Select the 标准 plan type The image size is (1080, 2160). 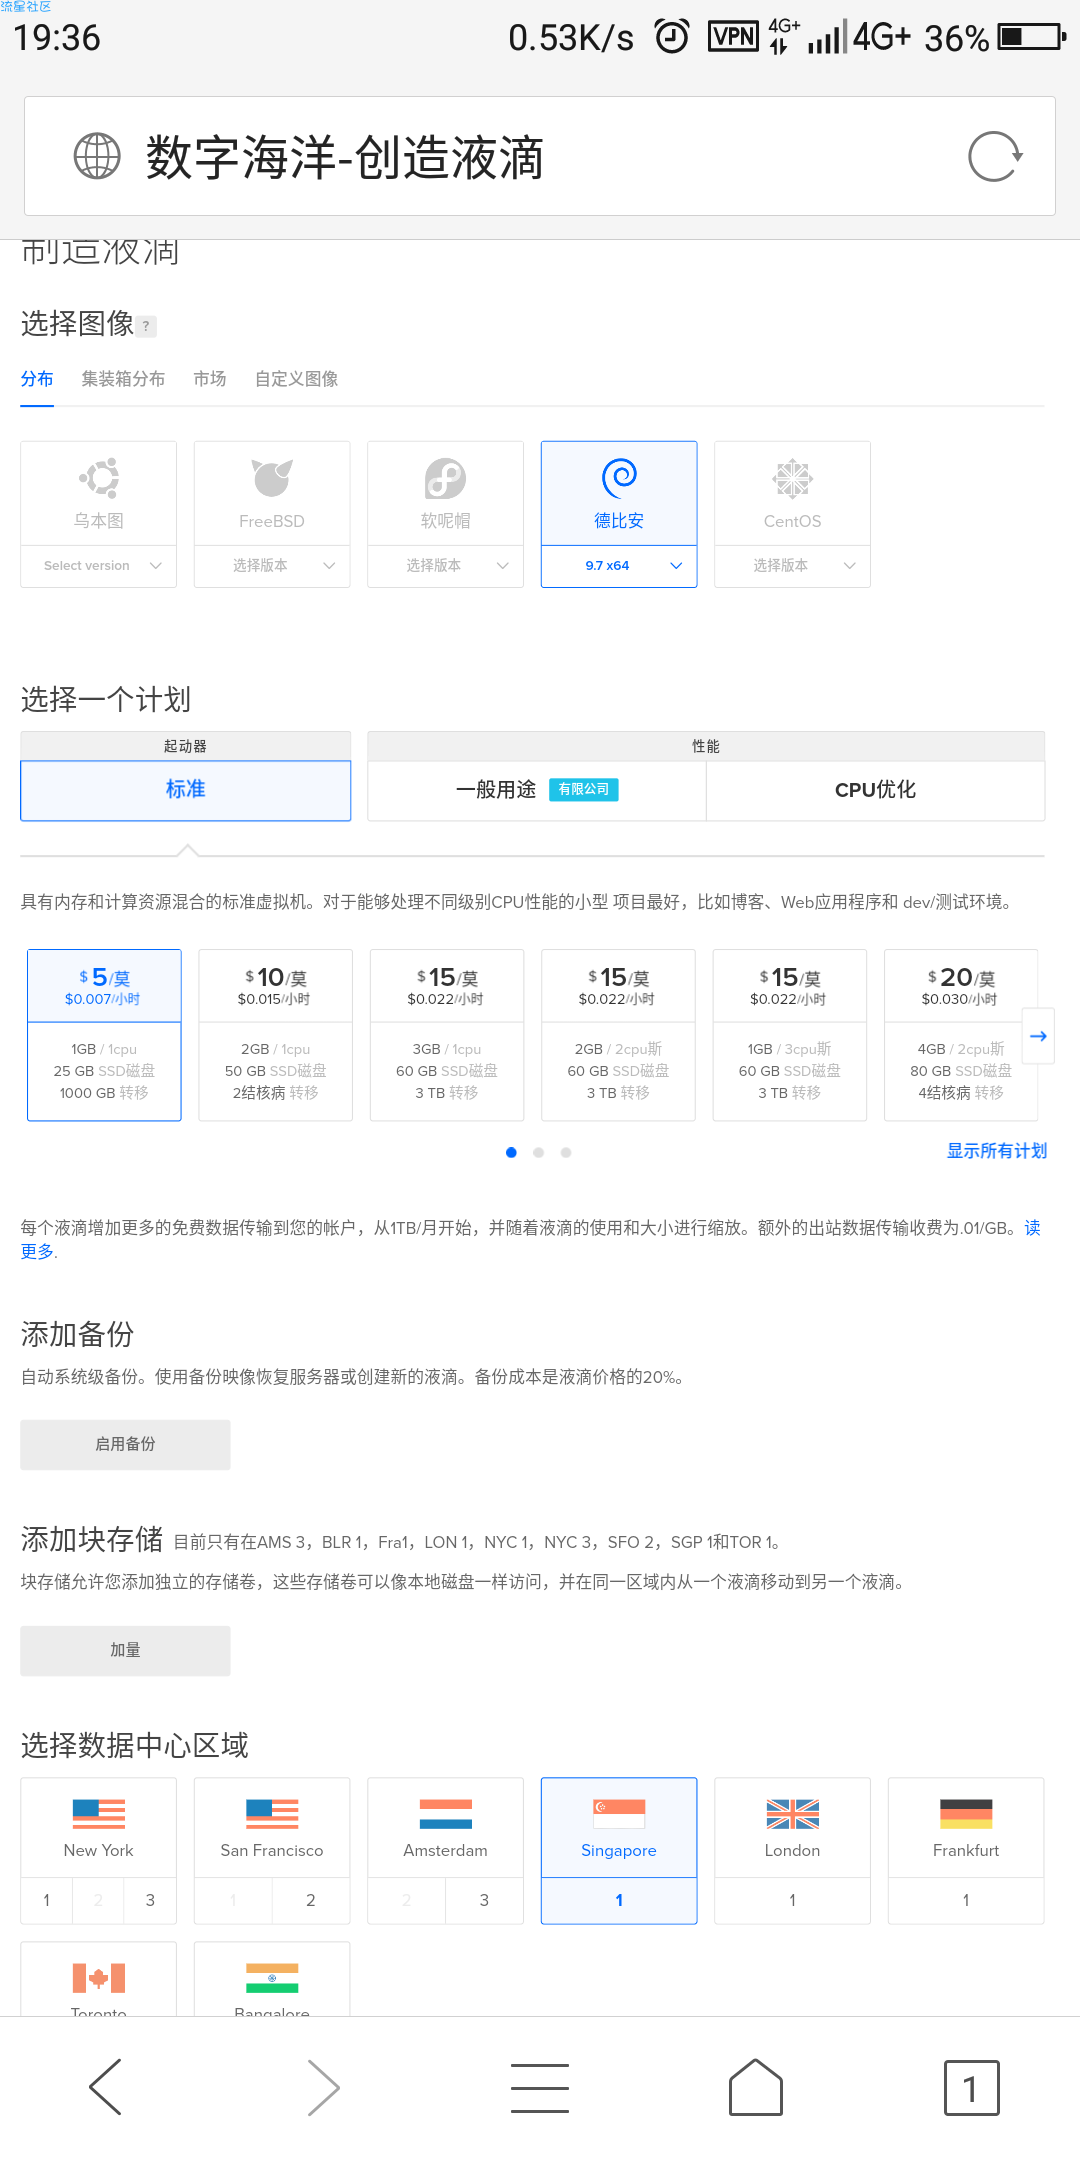(x=185, y=790)
